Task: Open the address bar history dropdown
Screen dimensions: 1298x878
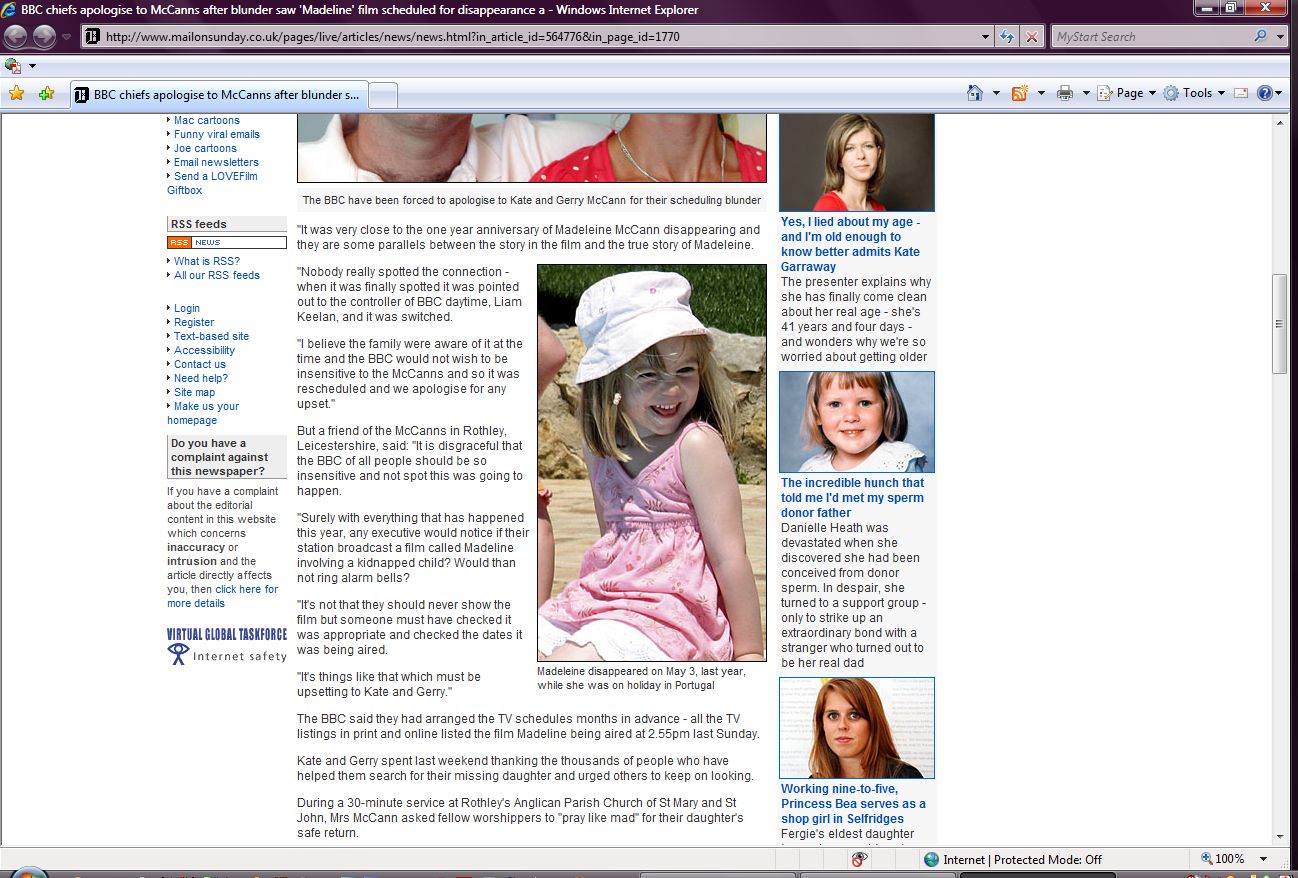Action: (986, 37)
